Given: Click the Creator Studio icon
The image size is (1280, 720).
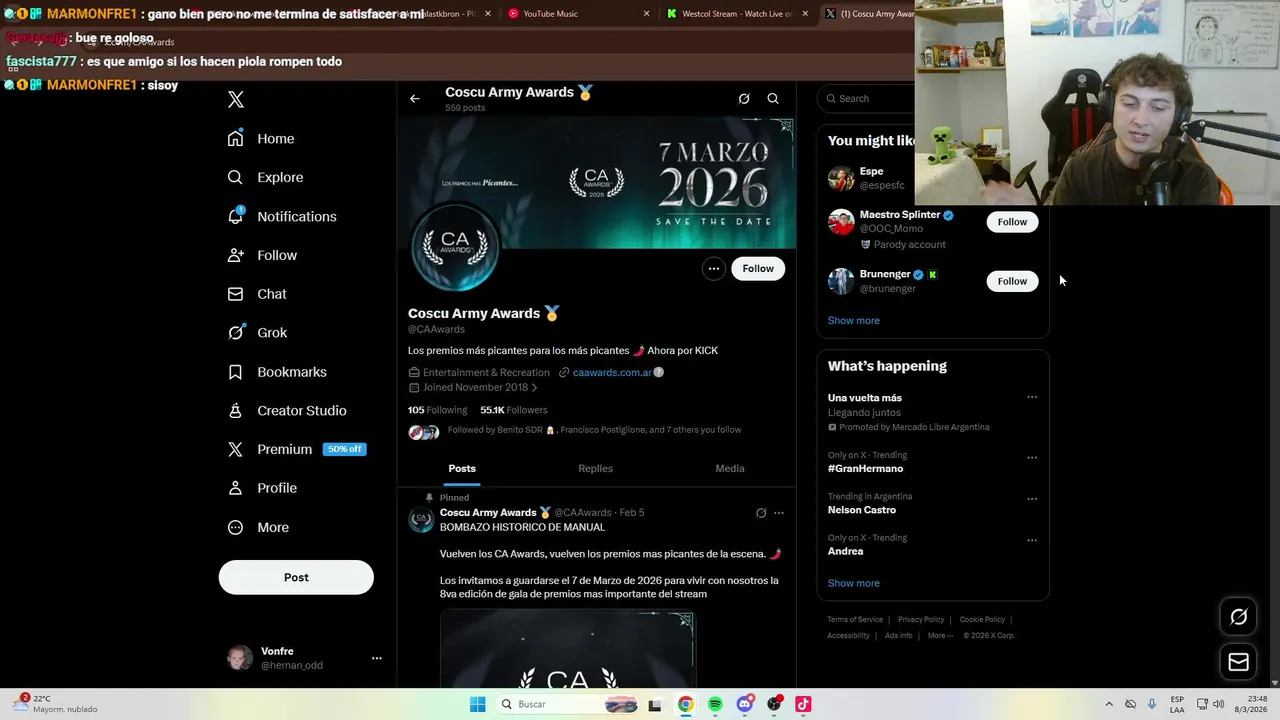Looking at the screenshot, I should [x=235, y=411].
